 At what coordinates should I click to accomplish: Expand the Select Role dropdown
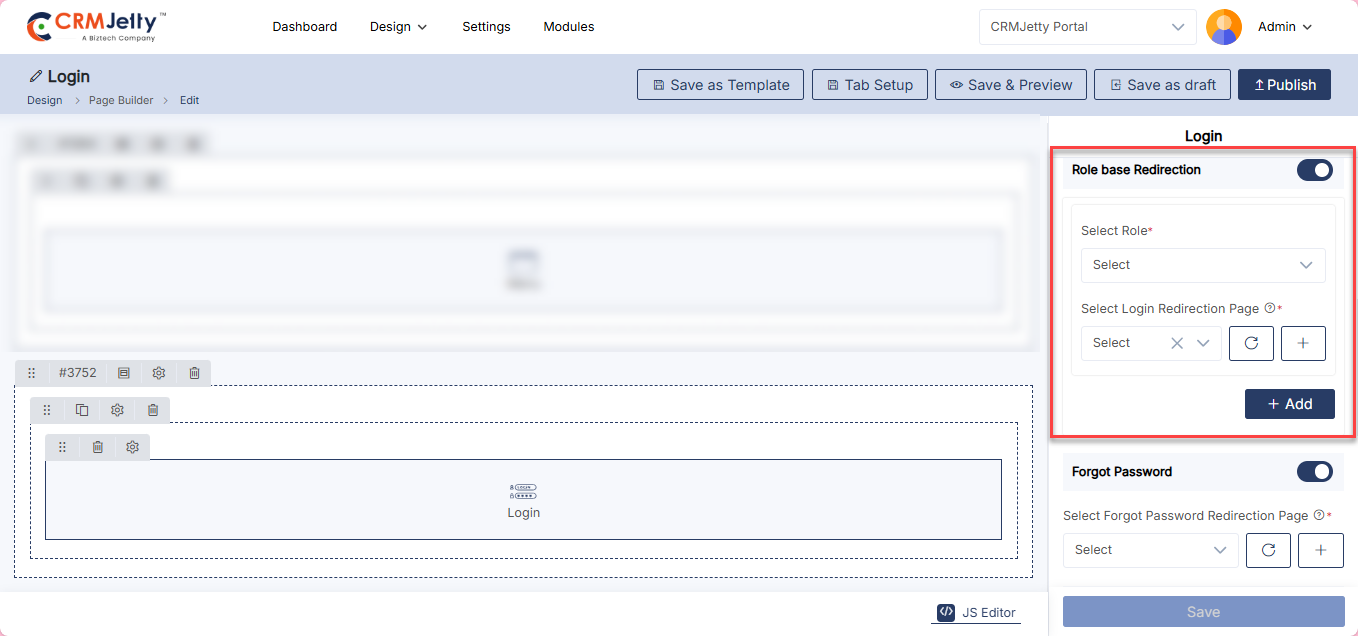(1202, 265)
